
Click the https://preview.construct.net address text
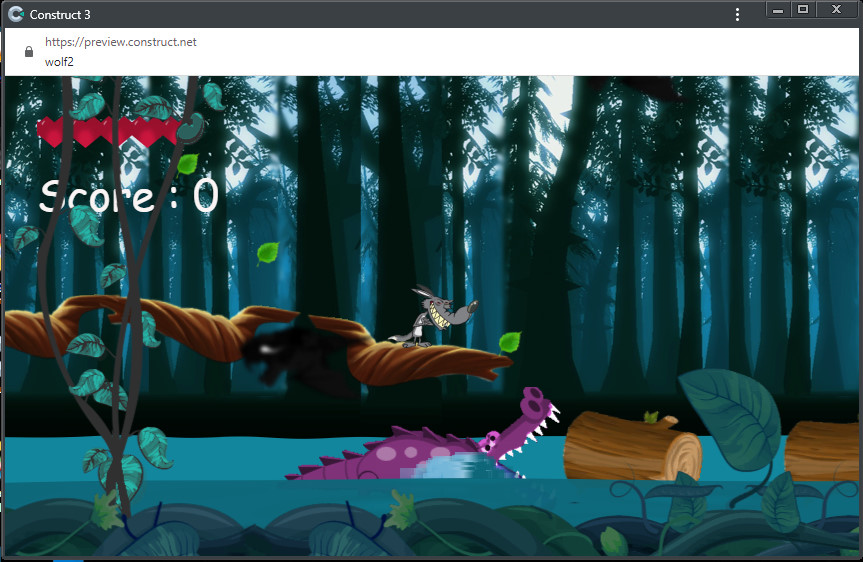click(121, 42)
